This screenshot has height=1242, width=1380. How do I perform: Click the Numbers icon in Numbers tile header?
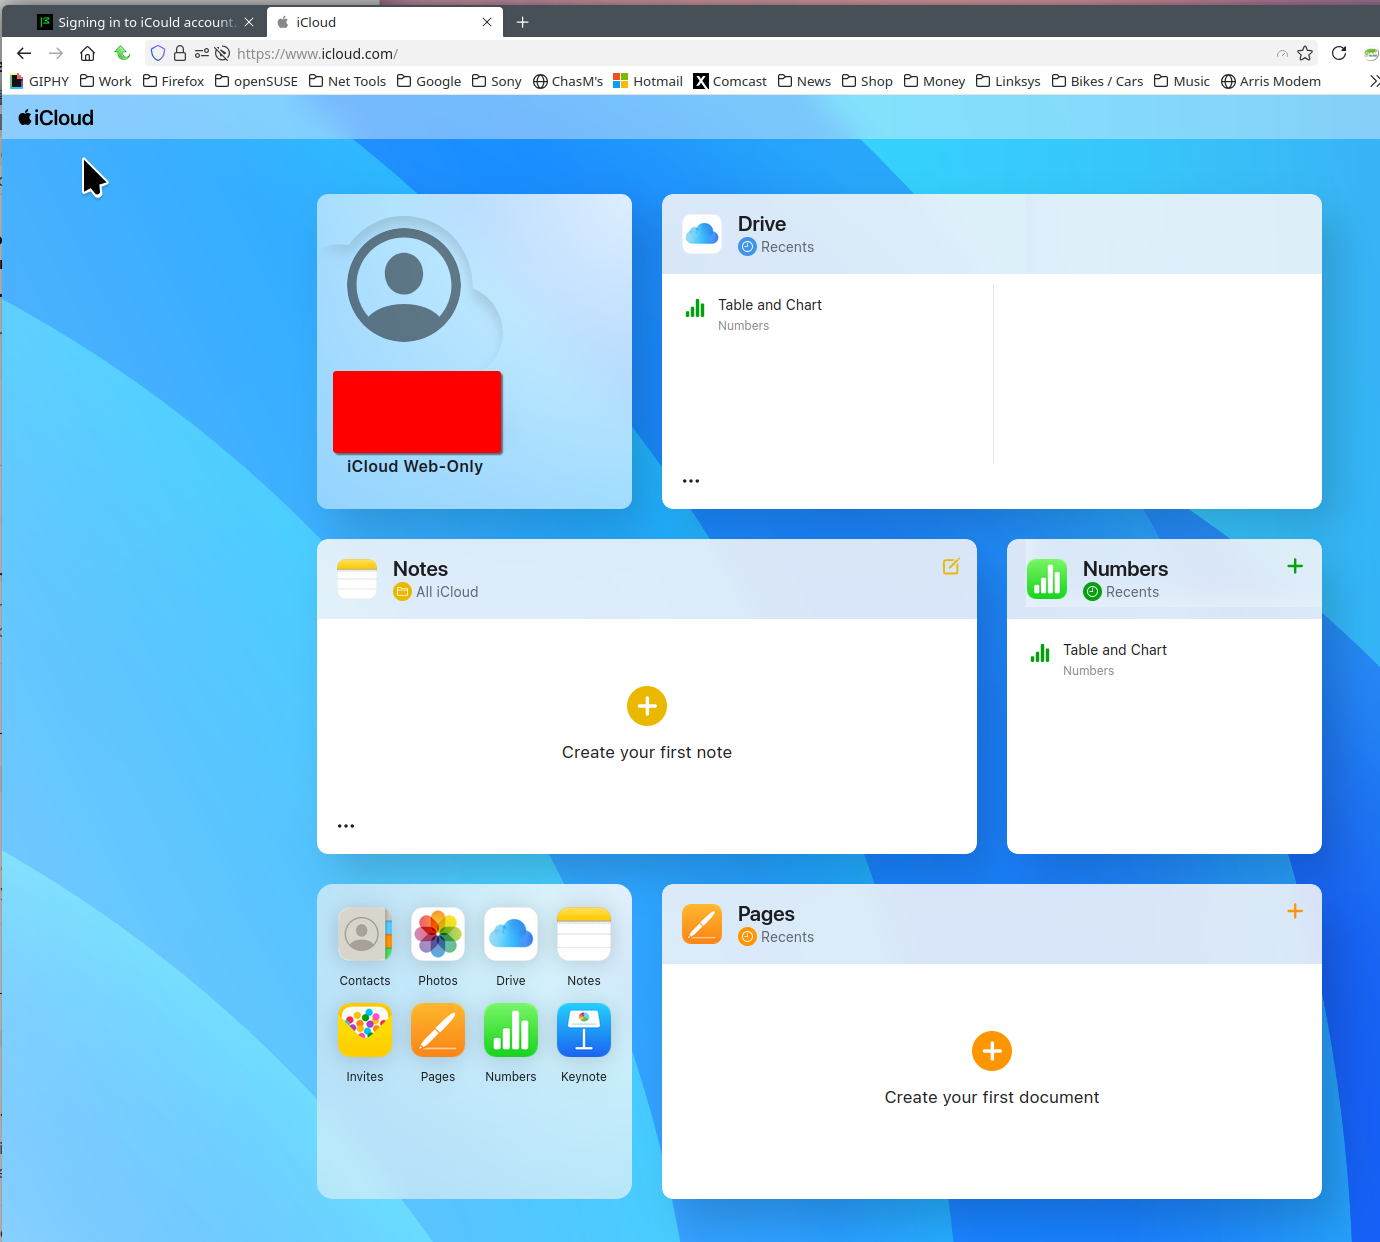[x=1047, y=579]
